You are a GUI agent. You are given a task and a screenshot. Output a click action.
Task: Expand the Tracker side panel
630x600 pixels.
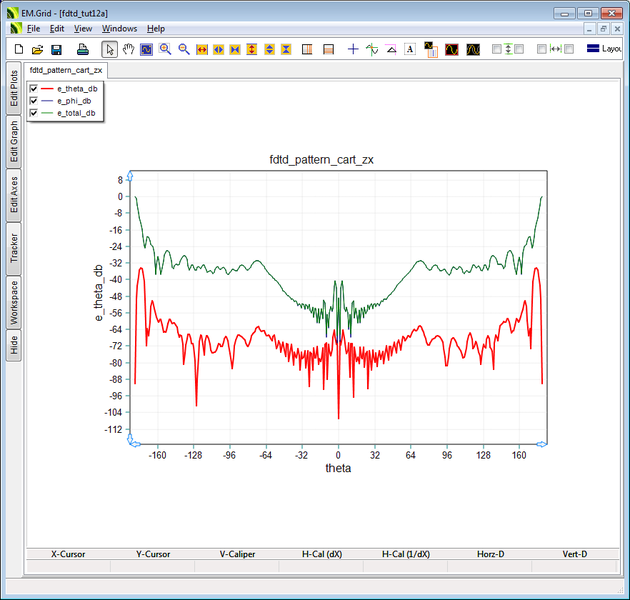[14, 249]
